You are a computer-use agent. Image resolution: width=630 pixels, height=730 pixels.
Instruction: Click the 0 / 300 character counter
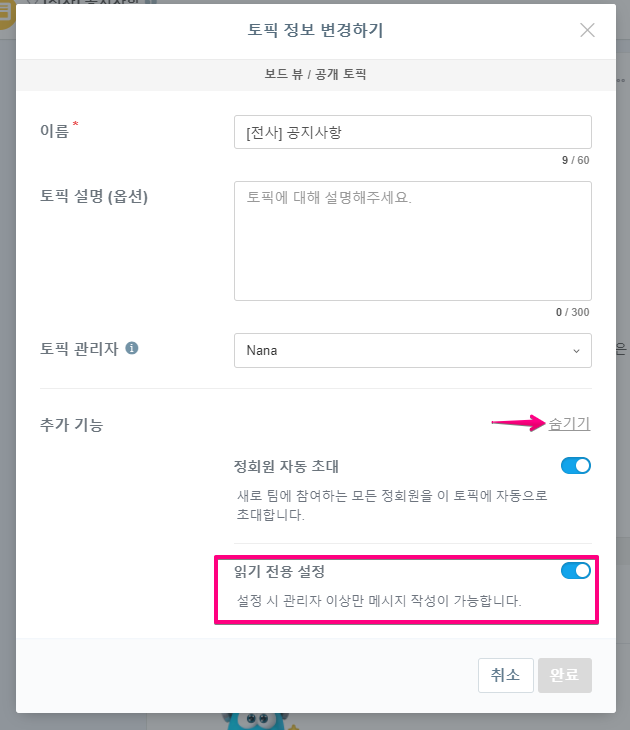click(572, 312)
